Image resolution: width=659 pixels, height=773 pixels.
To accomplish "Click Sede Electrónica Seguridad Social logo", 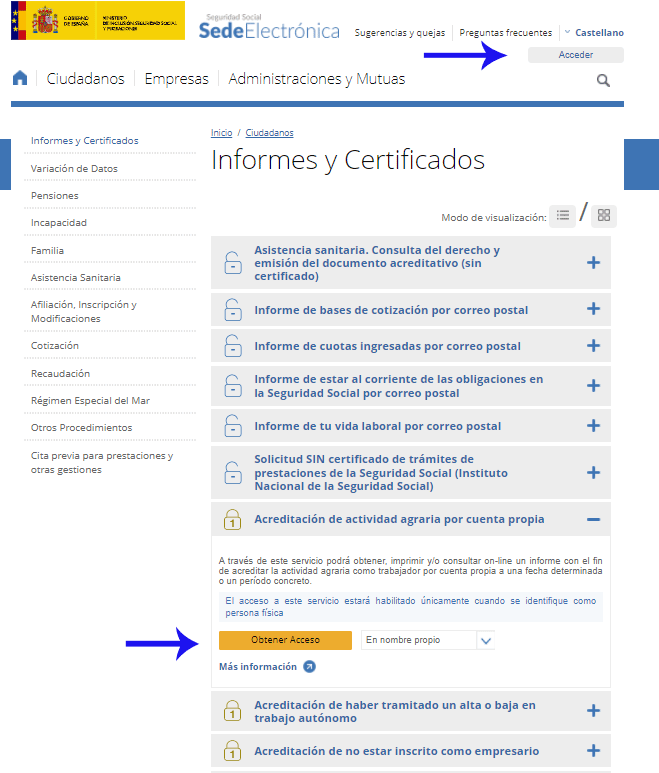I will (x=269, y=26).
